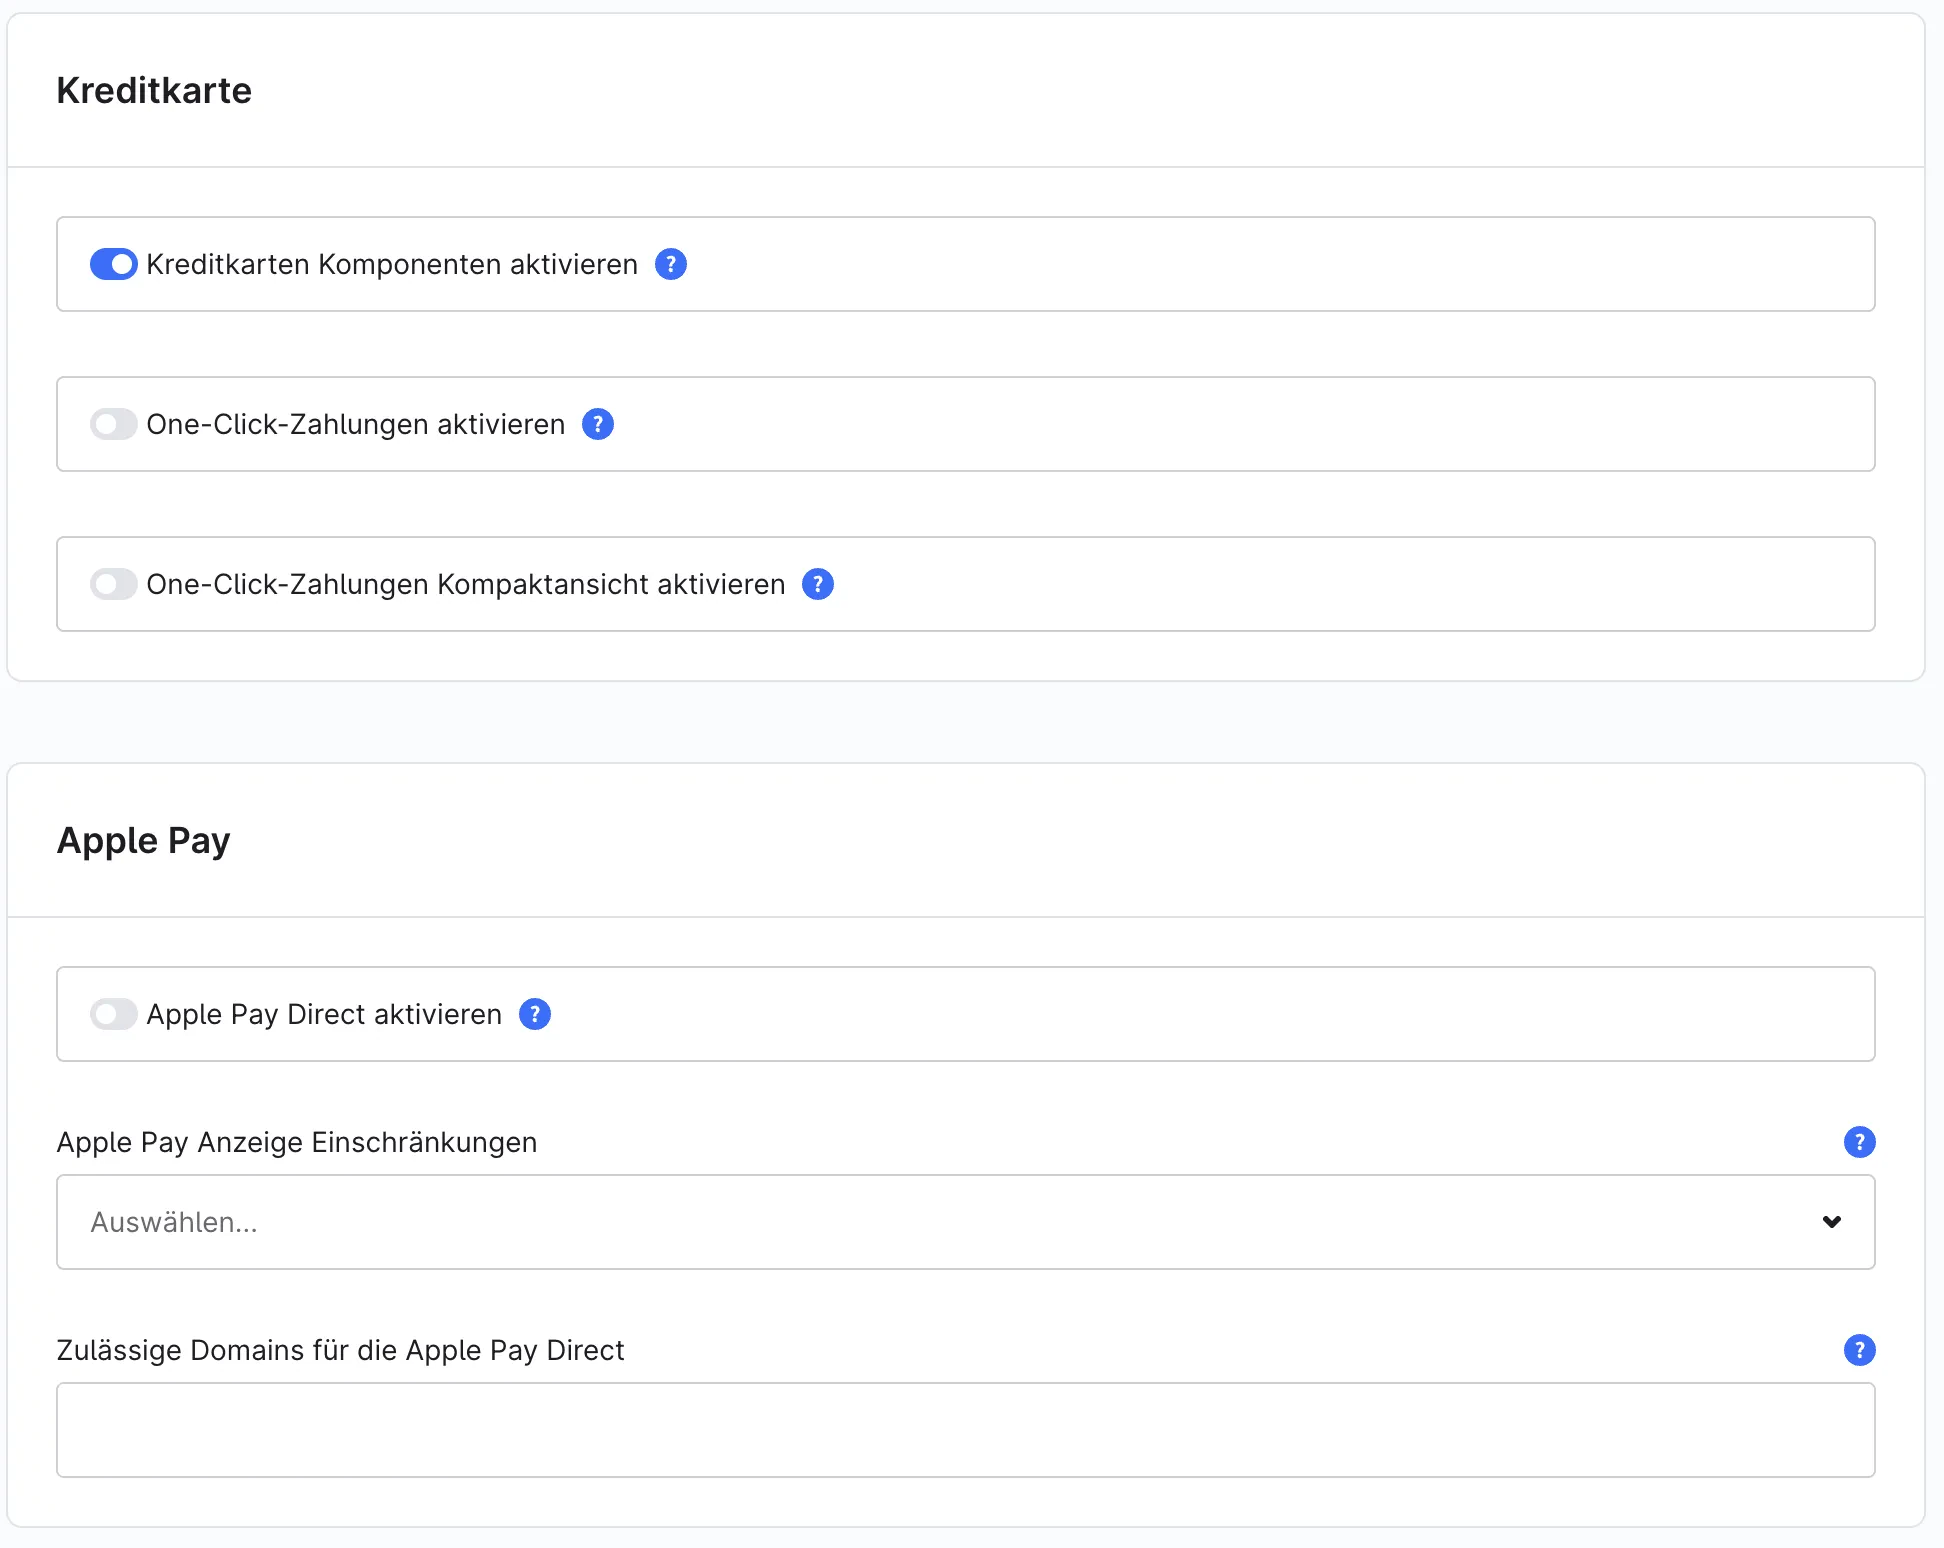1944x1548 pixels.
Task: Click the 'Apple Pay Direct aktivieren' label
Action: (x=324, y=1014)
